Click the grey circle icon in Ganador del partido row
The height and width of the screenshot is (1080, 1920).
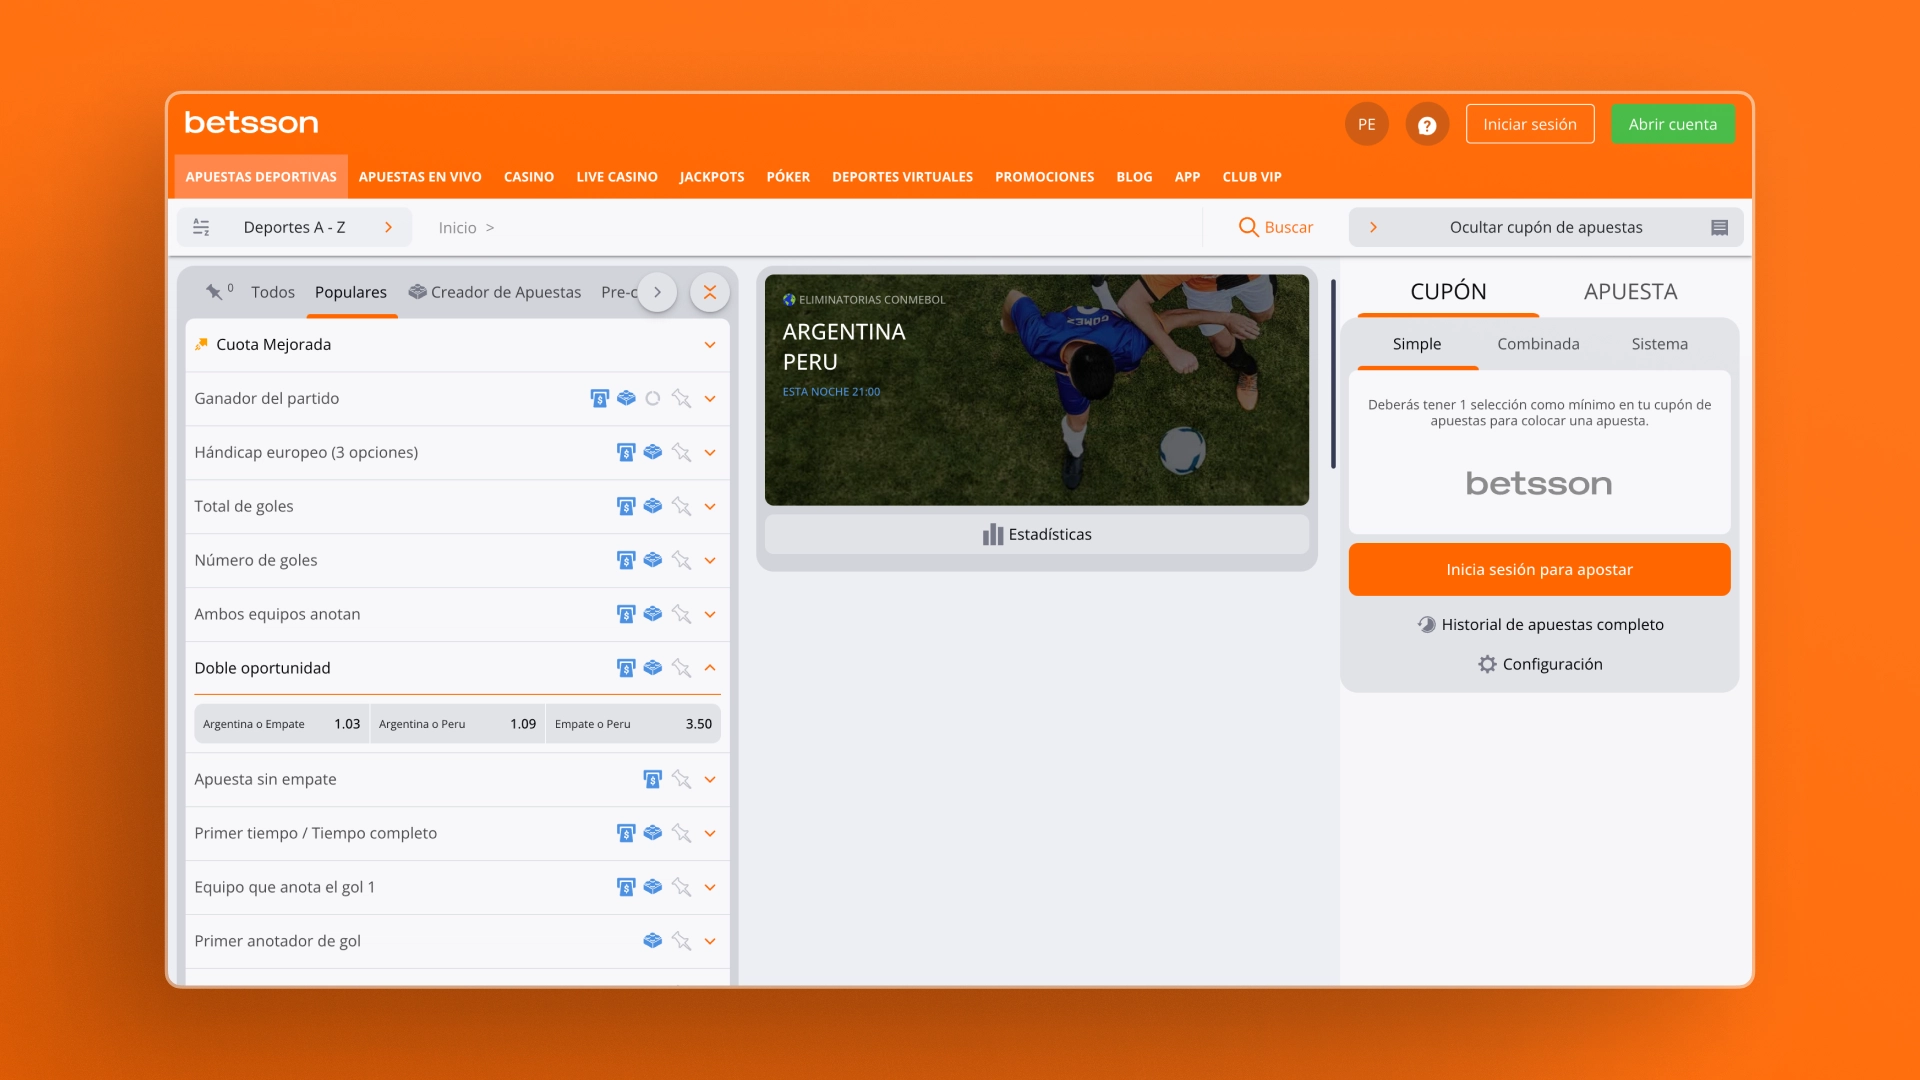point(652,398)
